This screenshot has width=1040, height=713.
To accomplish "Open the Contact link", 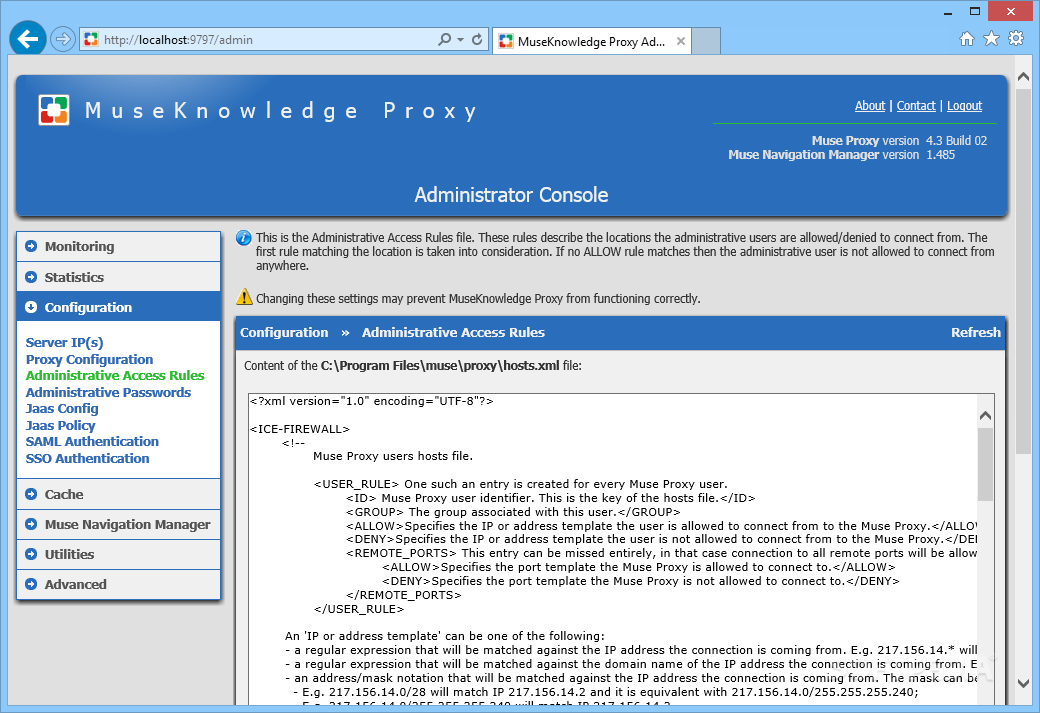I will (916, 106).
